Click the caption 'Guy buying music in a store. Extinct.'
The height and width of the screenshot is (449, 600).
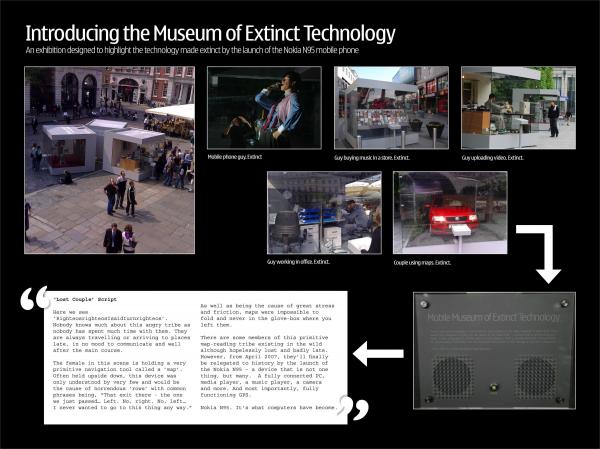click(372, 158)
